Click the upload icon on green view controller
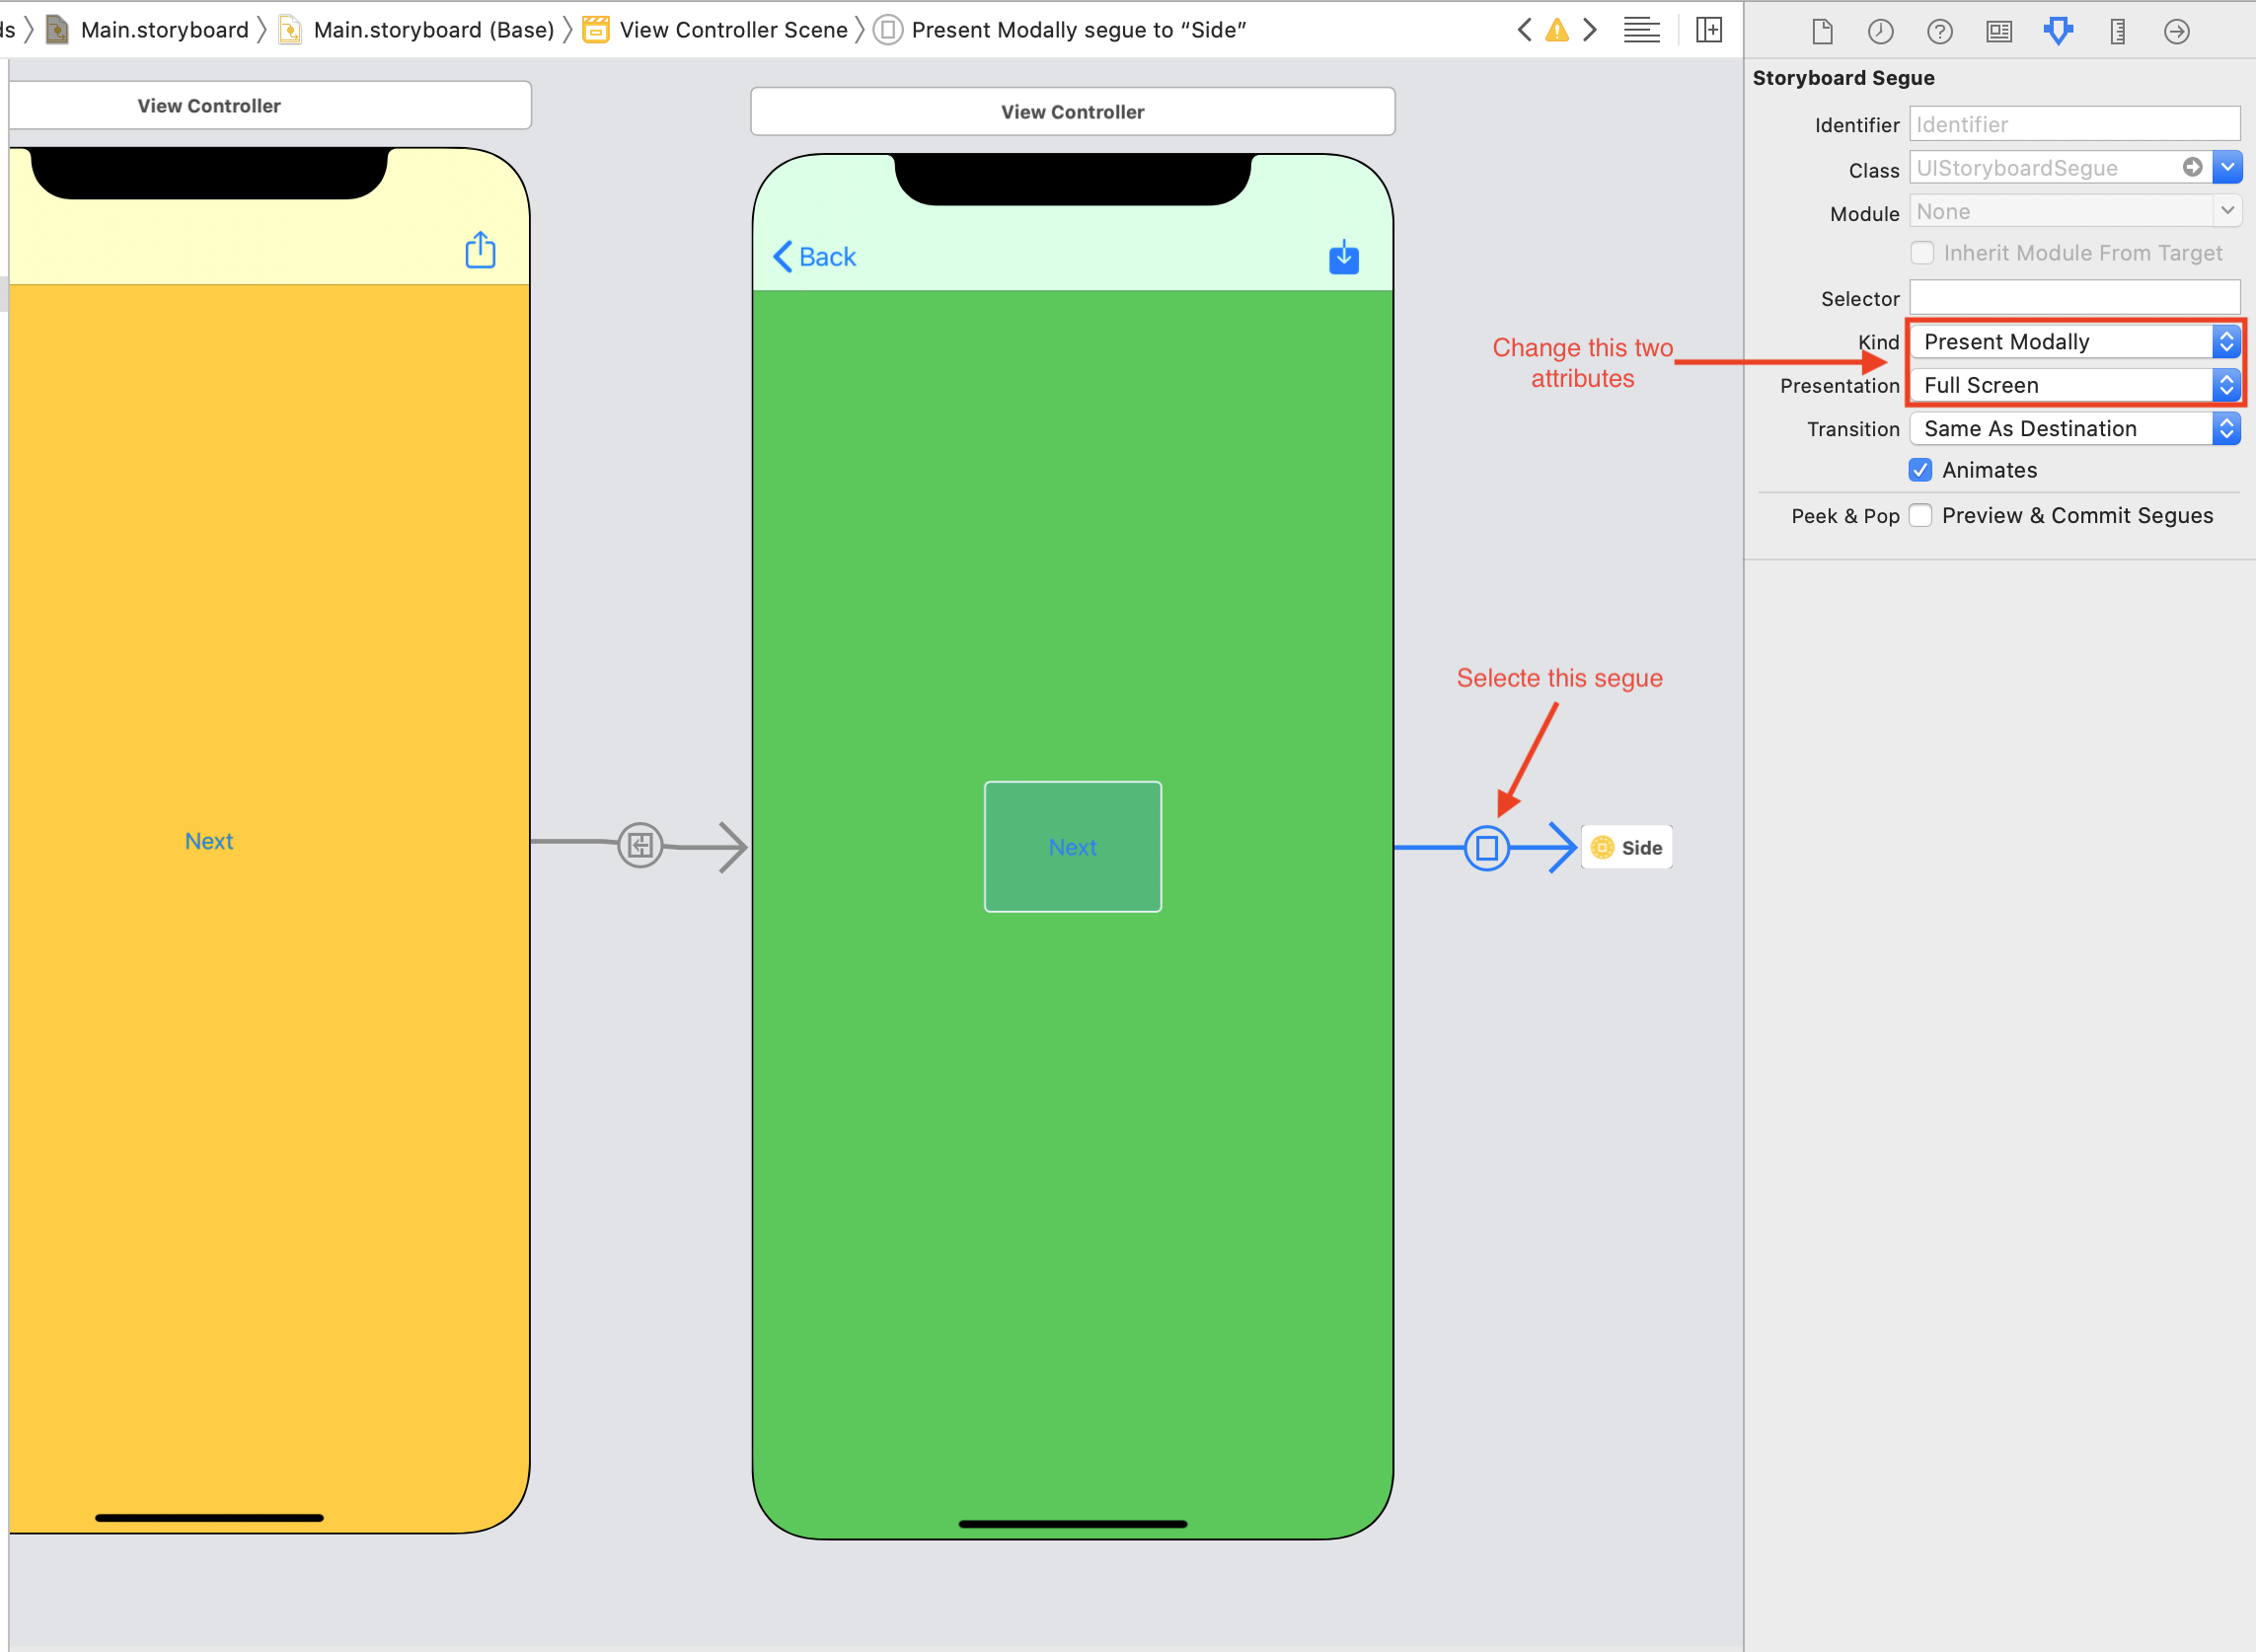 click(1345, 258)
